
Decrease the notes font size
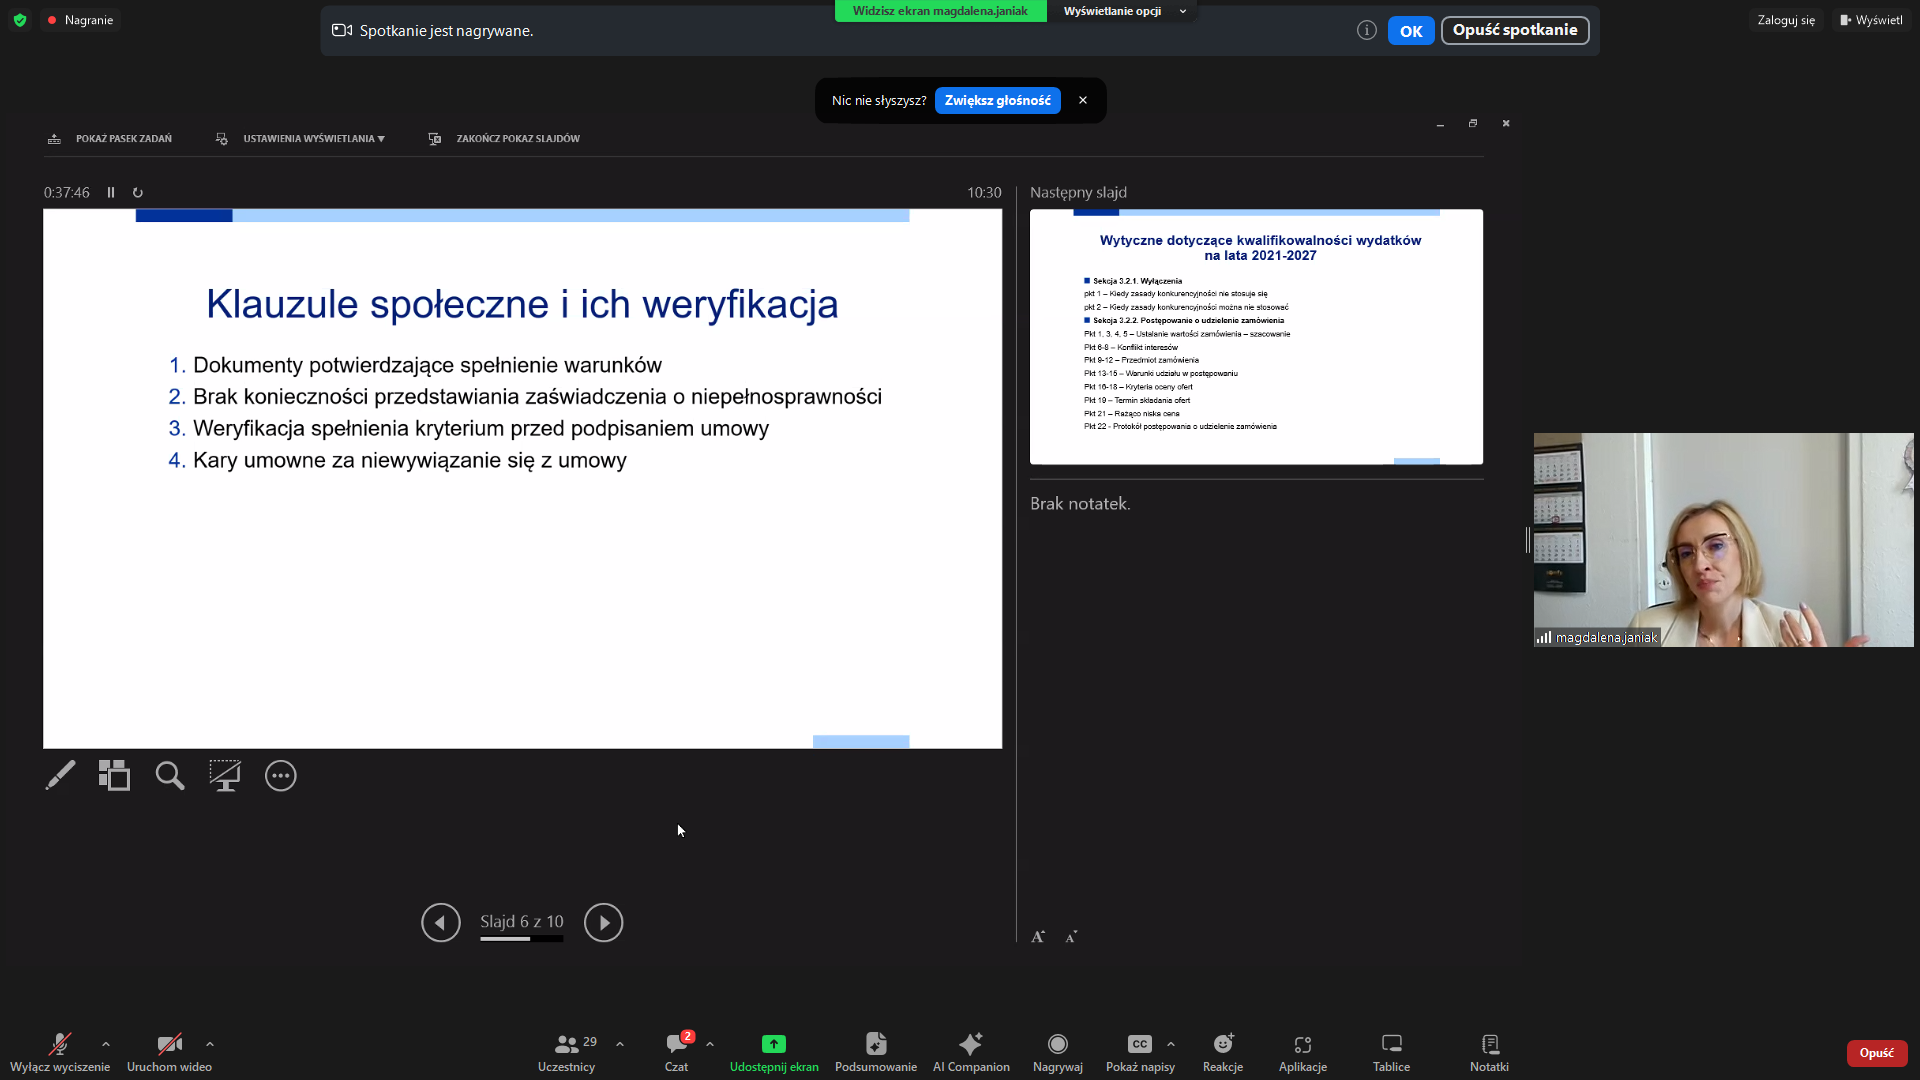1071,936
